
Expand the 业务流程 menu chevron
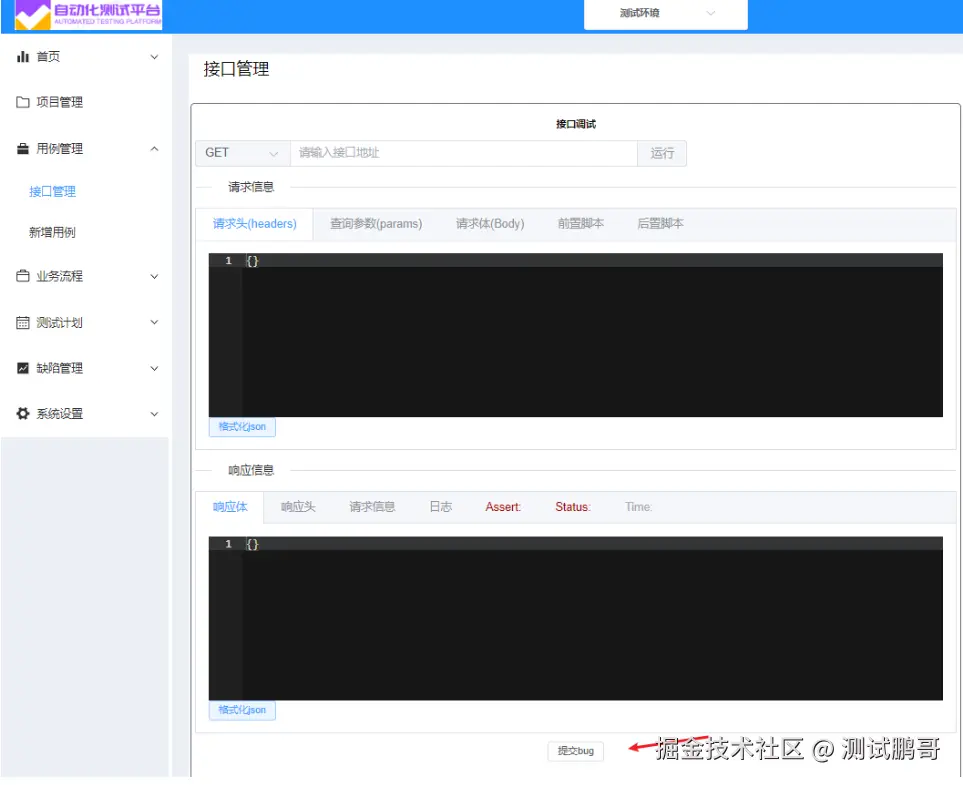point(155,276)
